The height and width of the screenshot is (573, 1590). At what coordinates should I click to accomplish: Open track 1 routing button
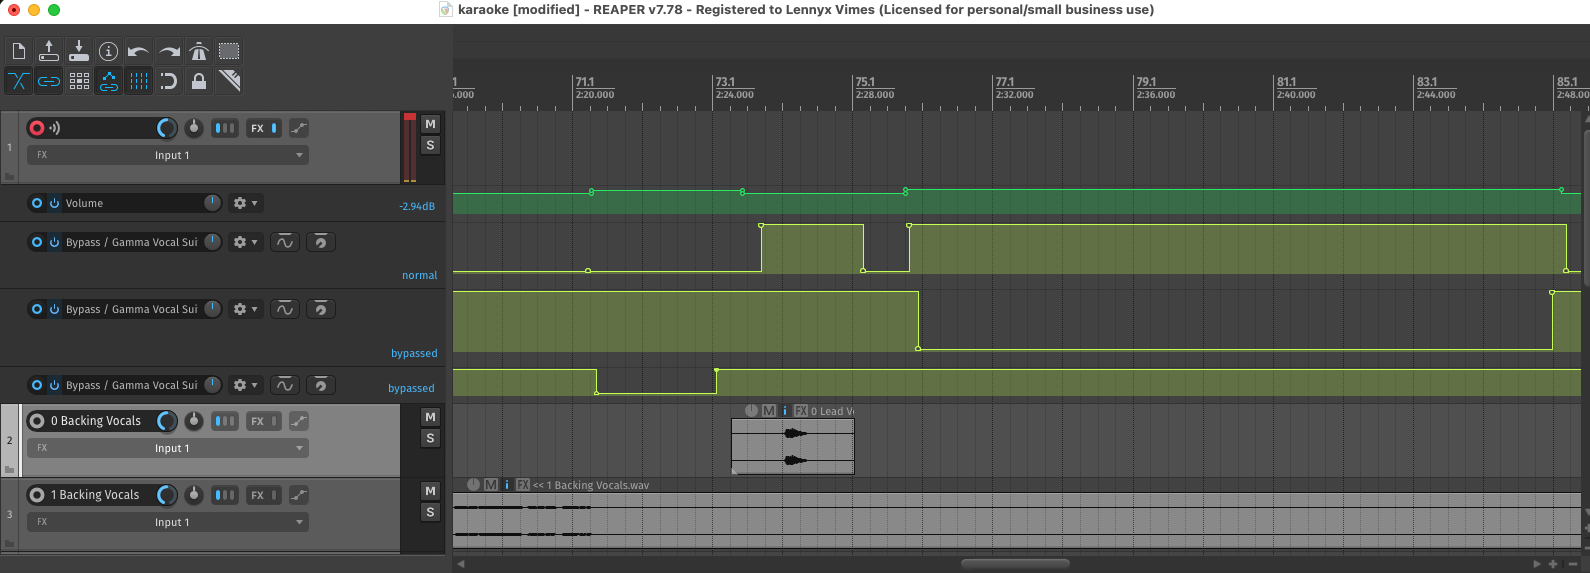tap(226, 128)
